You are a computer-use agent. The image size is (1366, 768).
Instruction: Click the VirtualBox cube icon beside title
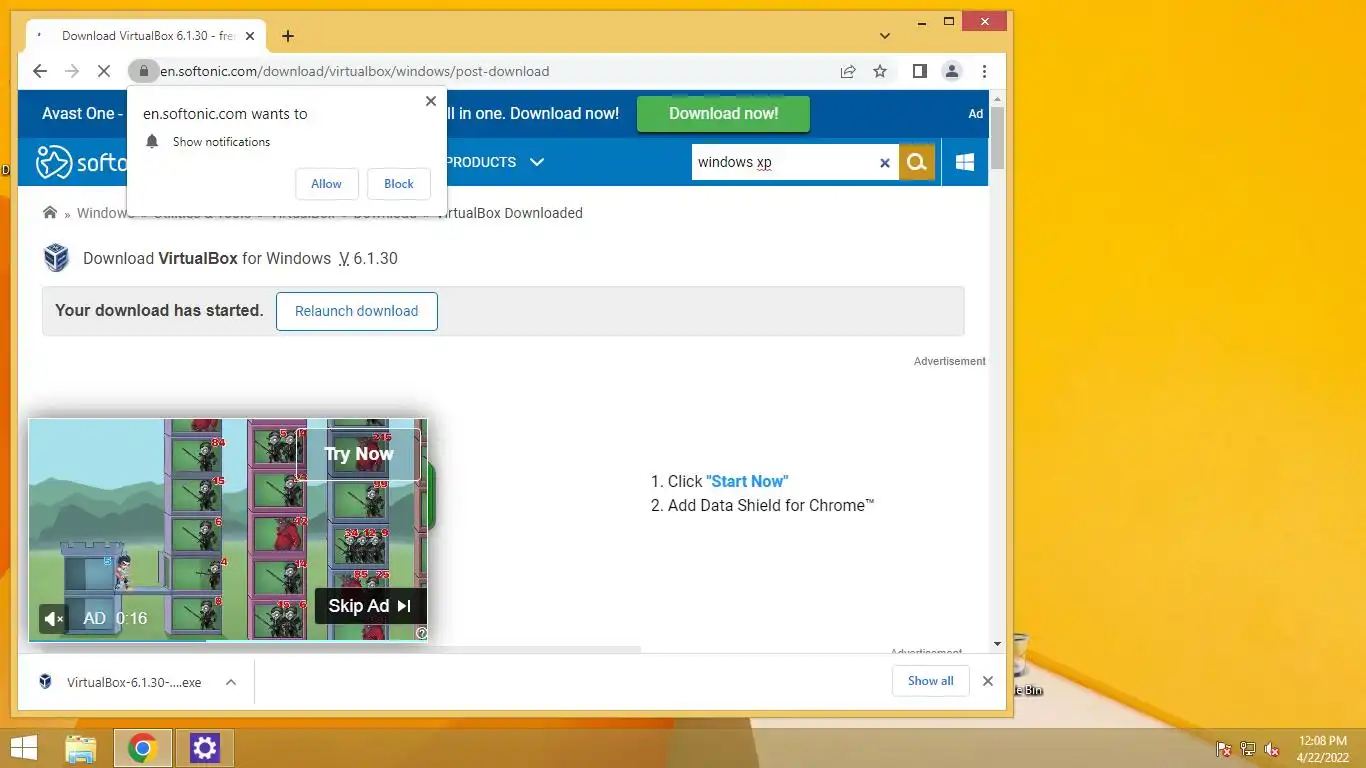tap(57, 258)
